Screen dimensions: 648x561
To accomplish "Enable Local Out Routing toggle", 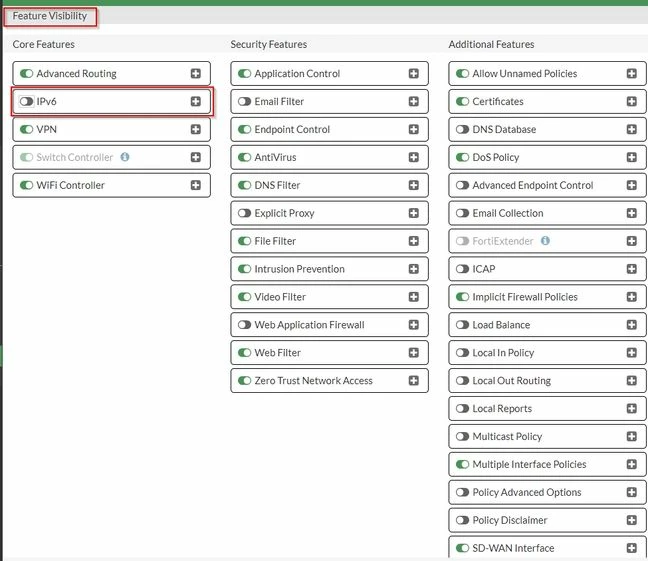I will click(x=462, y=380).
